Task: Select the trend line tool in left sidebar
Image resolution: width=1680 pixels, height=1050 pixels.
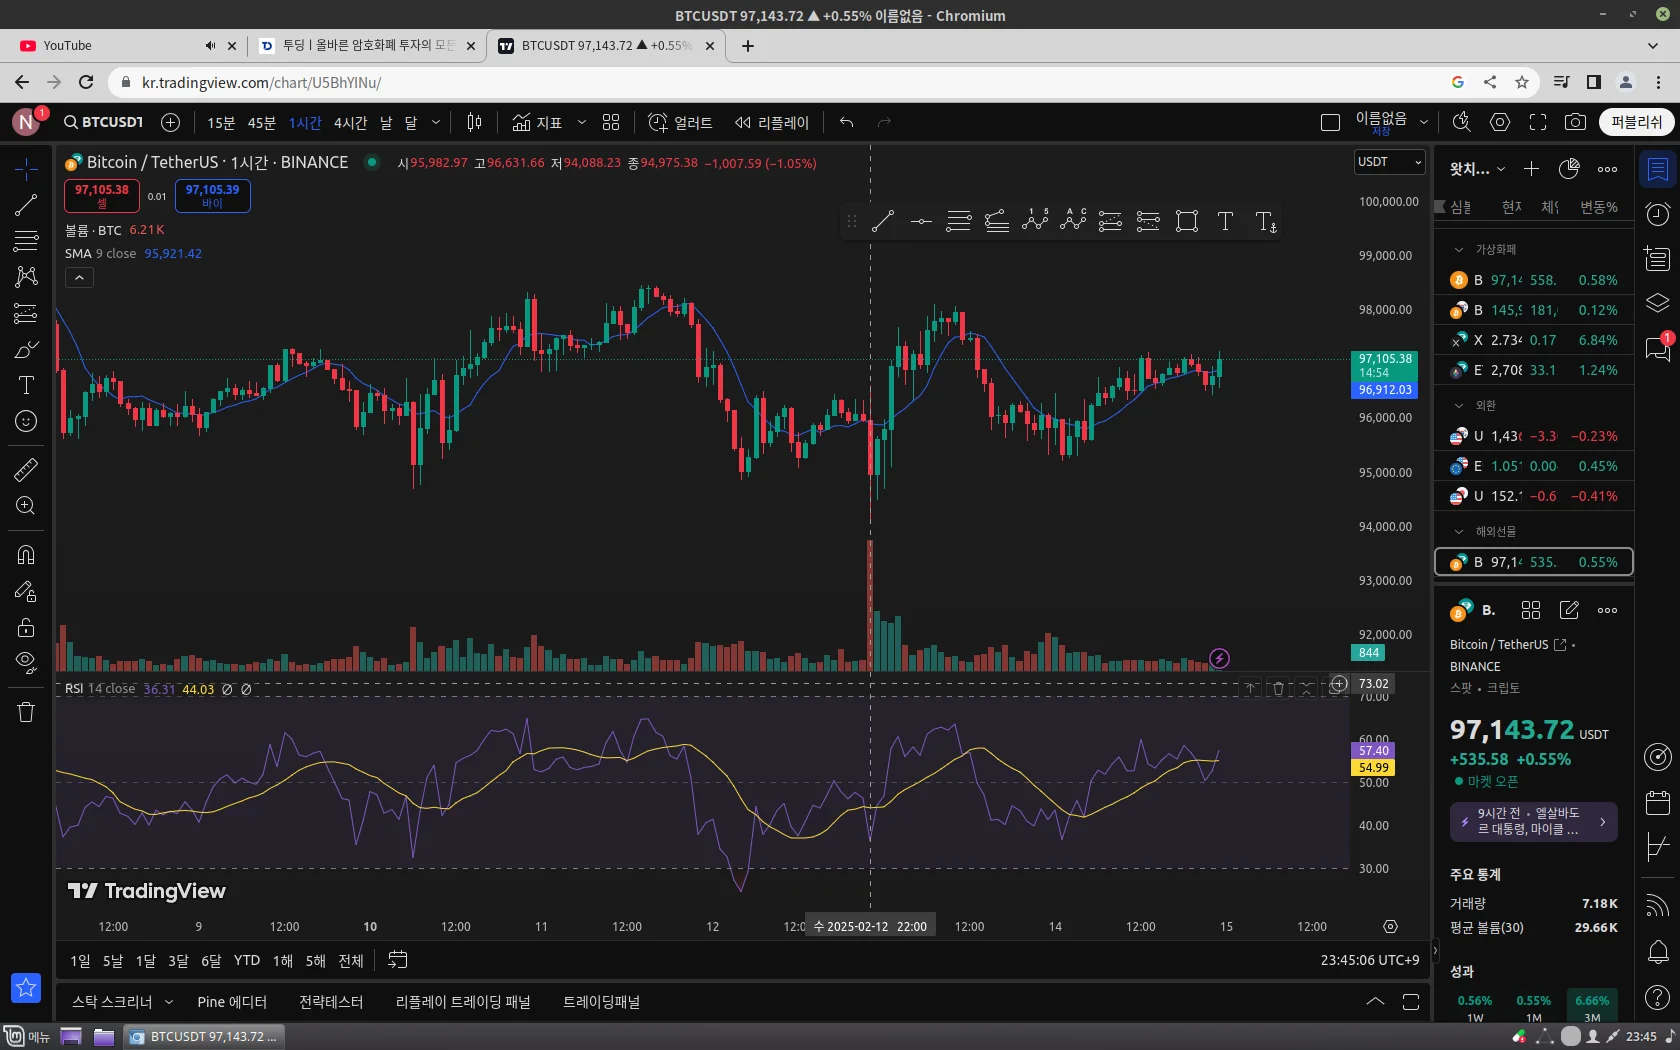Action: tap(26, 205)
